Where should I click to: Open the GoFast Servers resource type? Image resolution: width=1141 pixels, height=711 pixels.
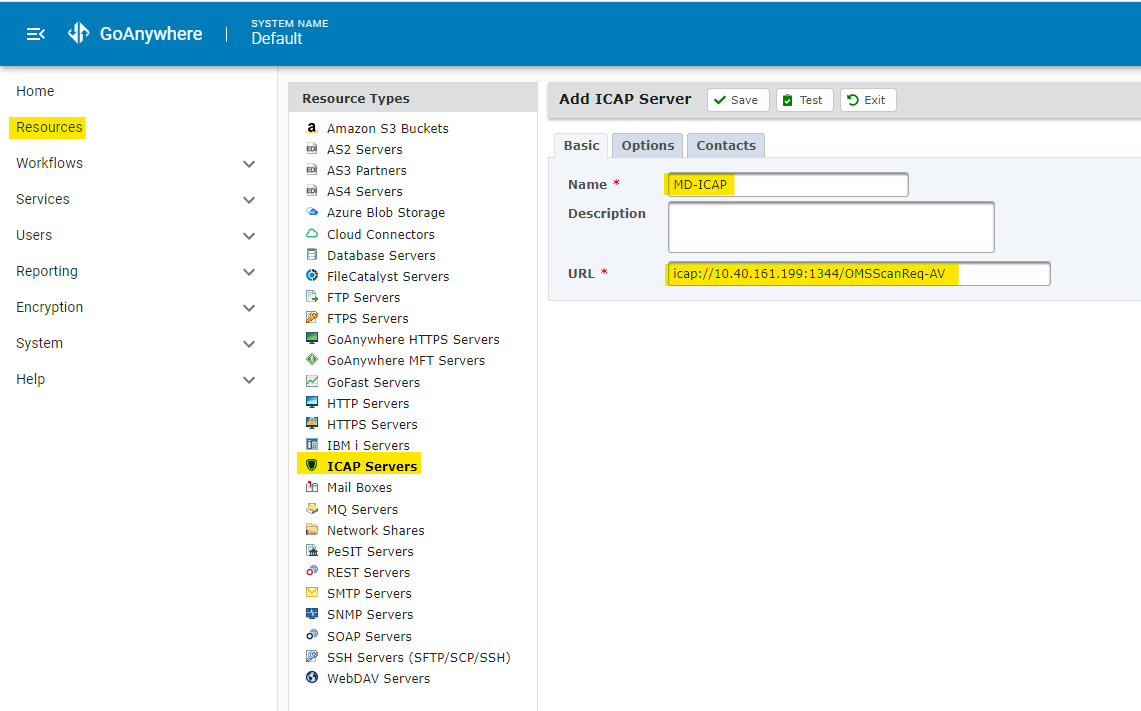[x=373, y=382]
